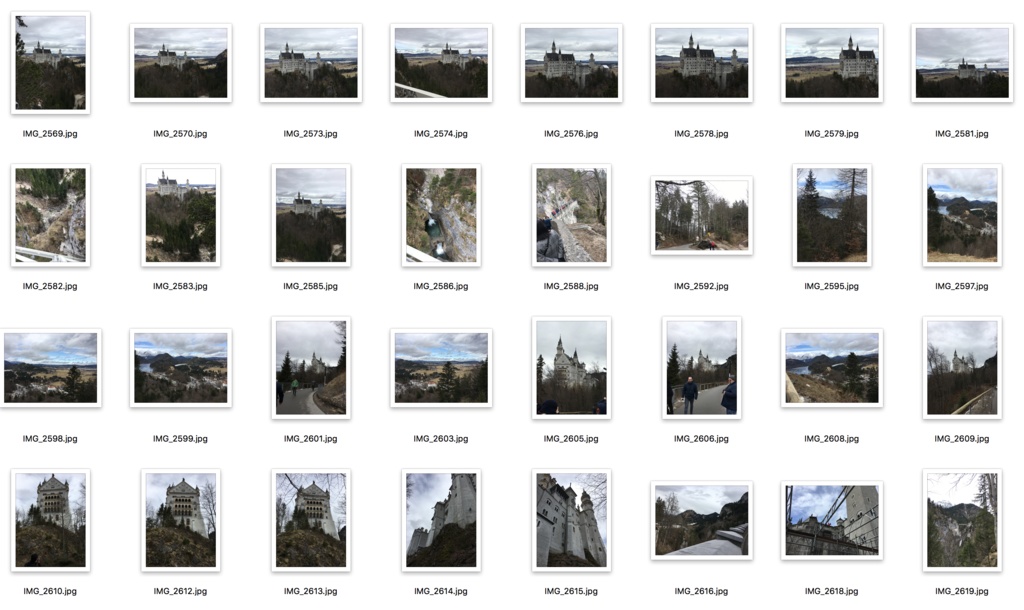Choose the IMG_2574.jpg image thumbnail
This screenshot has width=1024, height=610.
point(441,63)
